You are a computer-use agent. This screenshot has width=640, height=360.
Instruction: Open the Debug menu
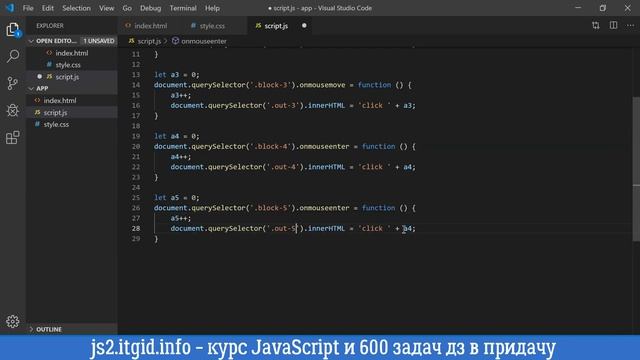point(151,8)
